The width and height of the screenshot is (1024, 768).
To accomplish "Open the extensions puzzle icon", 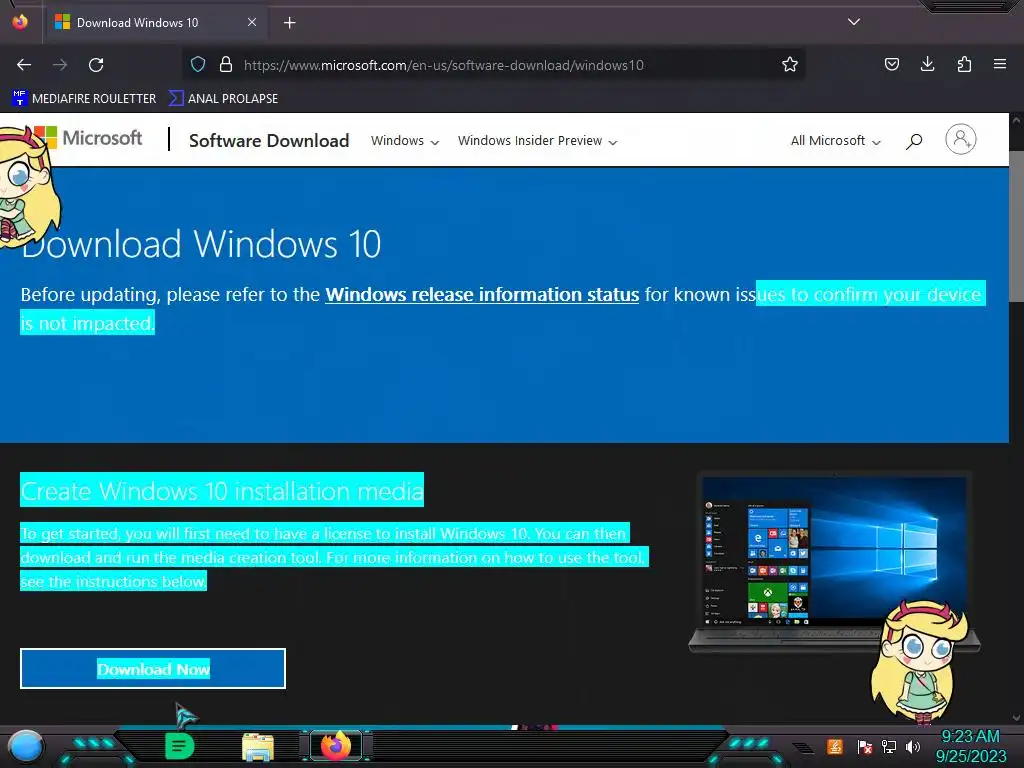I will pos(964,65).
